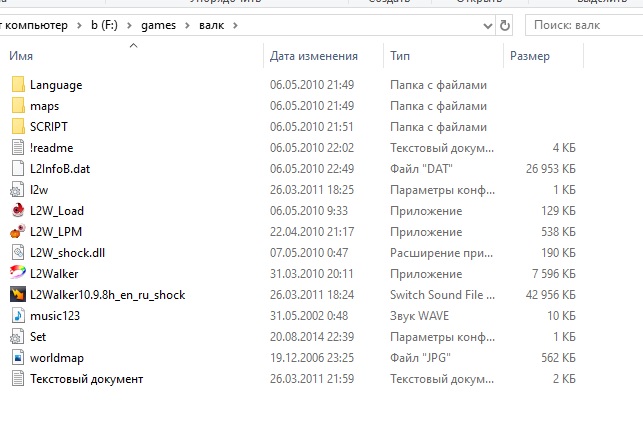Click the !readme text file icon

click(x=18, y=147)
